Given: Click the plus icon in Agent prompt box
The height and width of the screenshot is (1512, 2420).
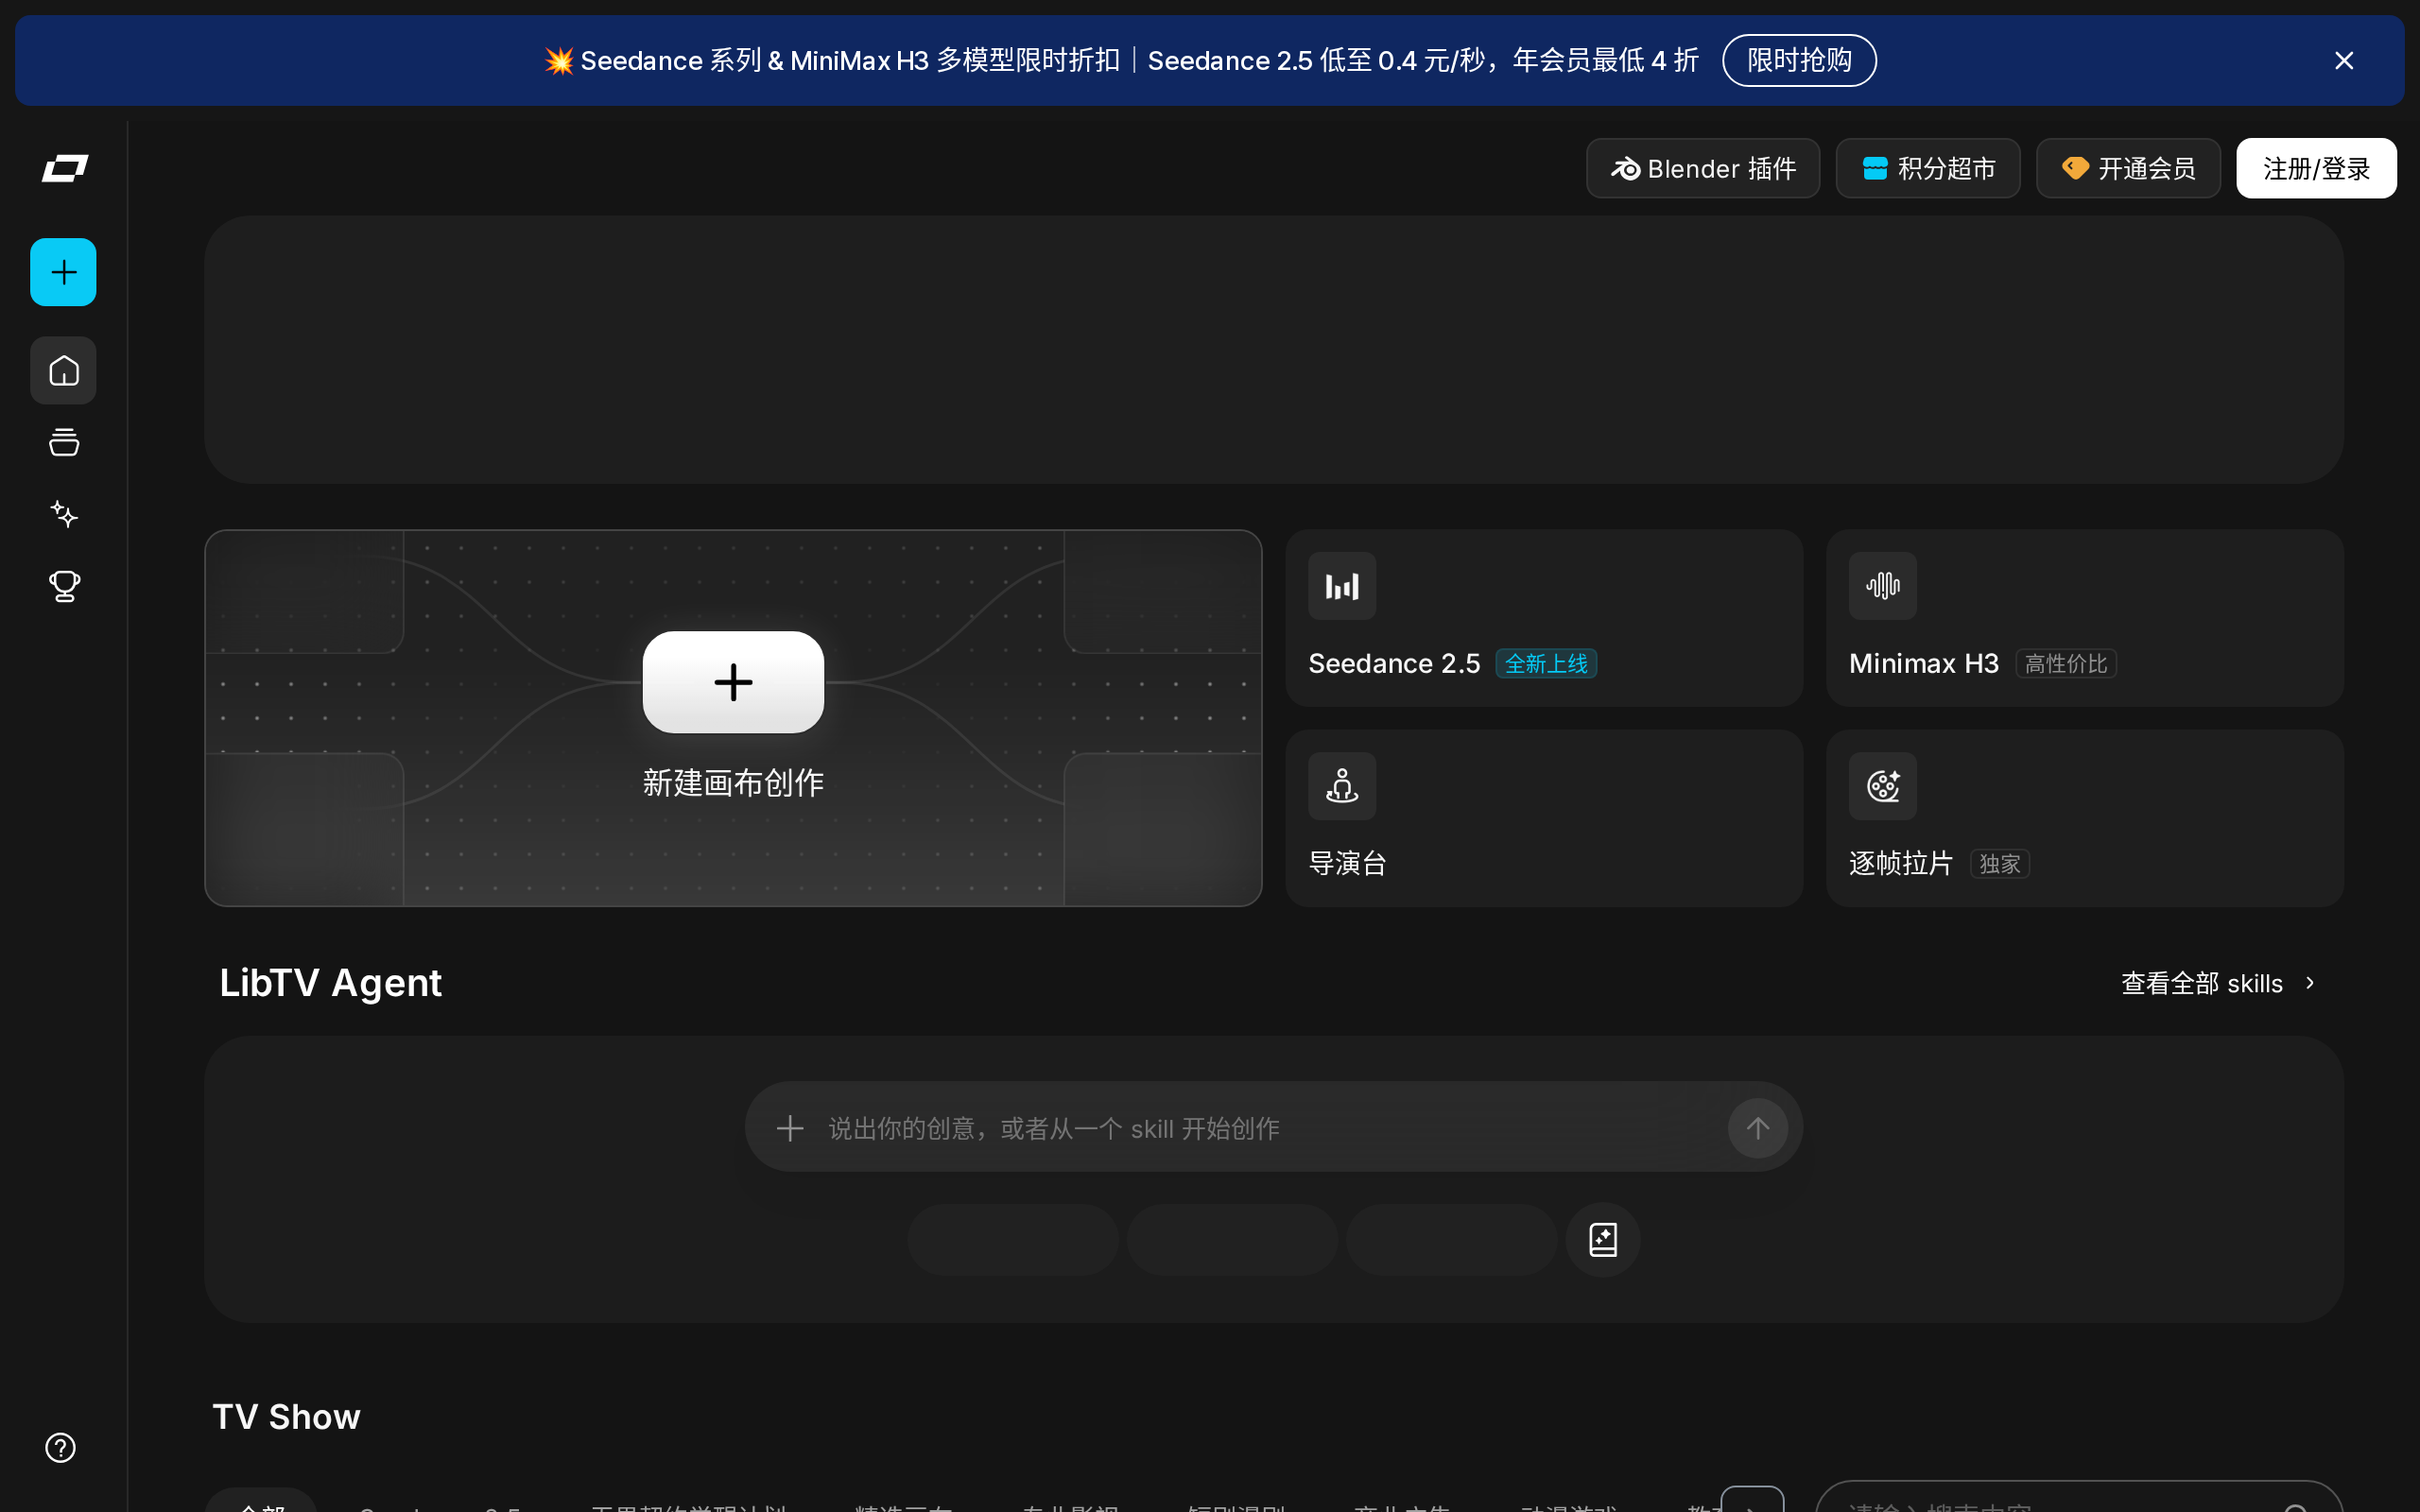Looking at the screenshot, I should pyautogui.click(x=789, y=1128).
